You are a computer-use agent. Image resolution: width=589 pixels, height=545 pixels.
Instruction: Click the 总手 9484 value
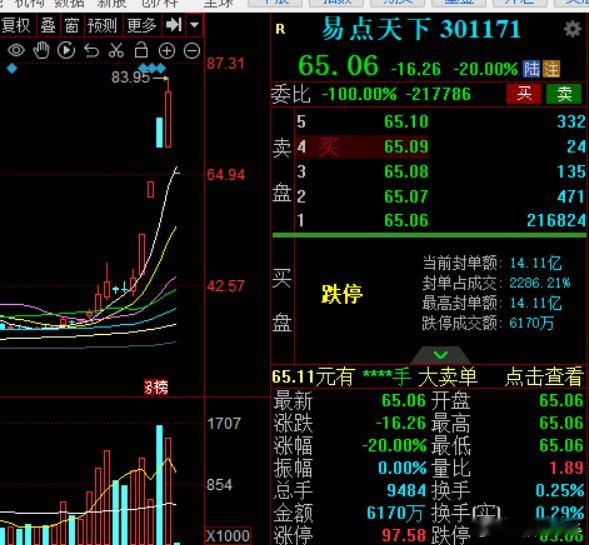(x=406, y=491)
